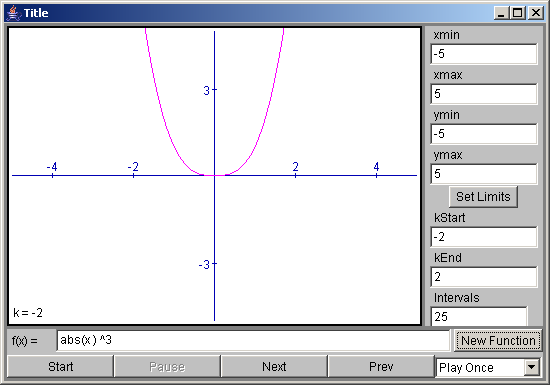Click the k = -2 label in graph
Image resolution: width=550 pixels, height=385 pixels.
click(28, 313)
